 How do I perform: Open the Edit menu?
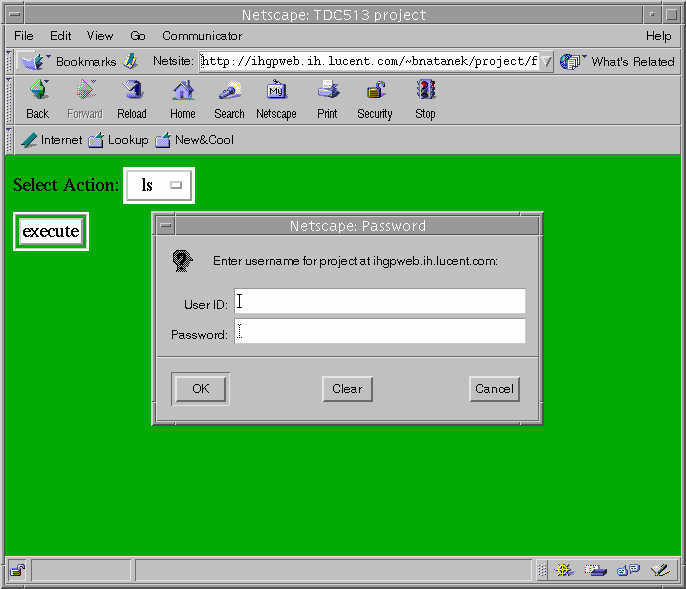pyautogui.click(x=60, y=36)
